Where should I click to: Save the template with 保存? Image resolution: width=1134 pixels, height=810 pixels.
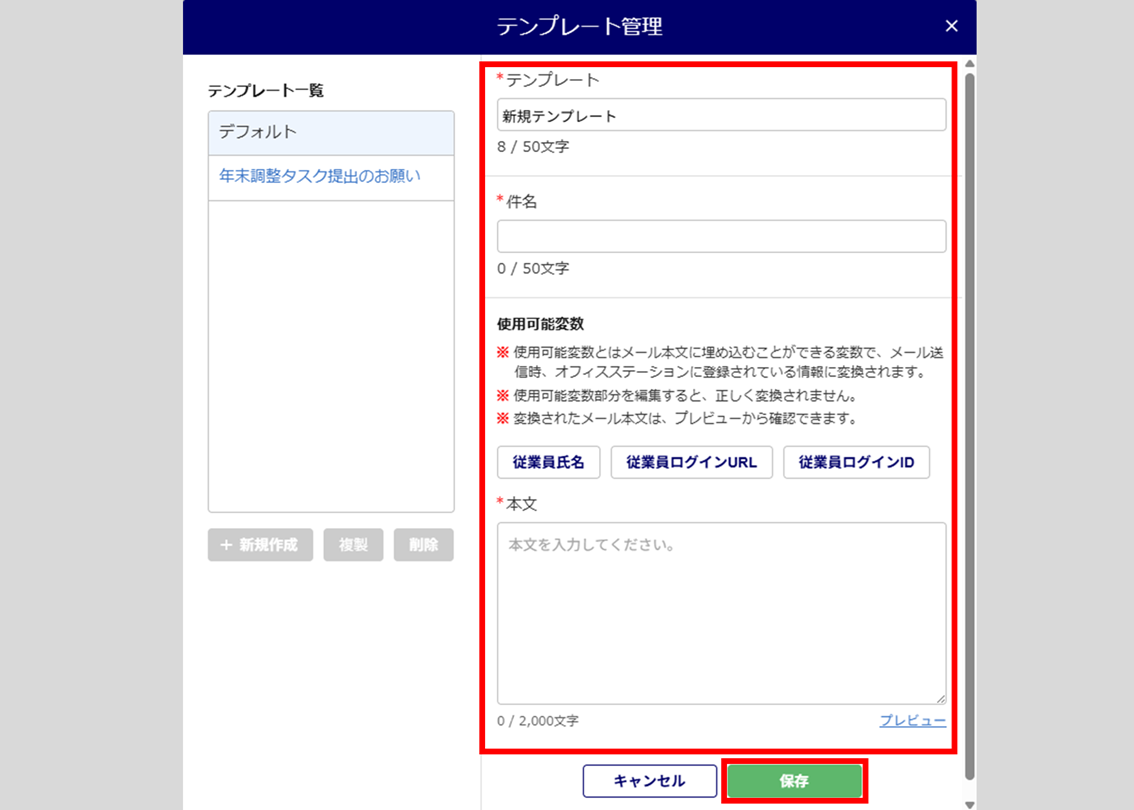click(794, 781)
